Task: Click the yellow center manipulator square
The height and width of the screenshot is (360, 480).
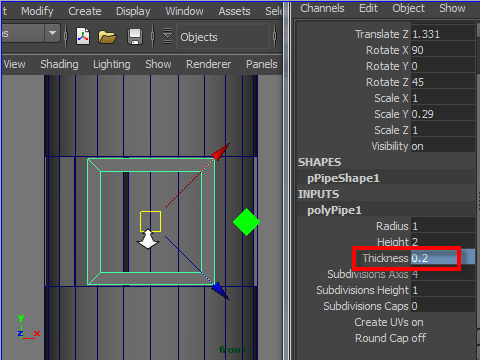Action: point(151,221)
